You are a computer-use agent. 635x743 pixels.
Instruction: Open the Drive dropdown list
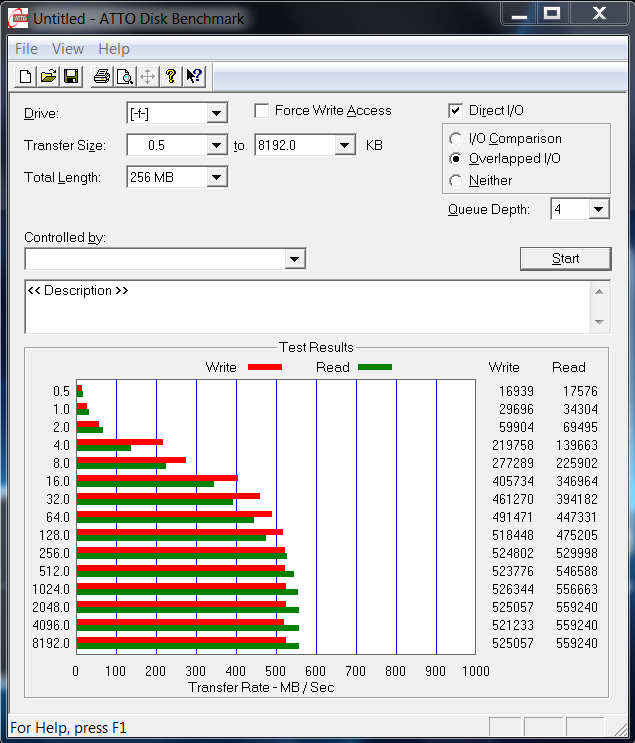pyautogui.click(x=217, y=114)
